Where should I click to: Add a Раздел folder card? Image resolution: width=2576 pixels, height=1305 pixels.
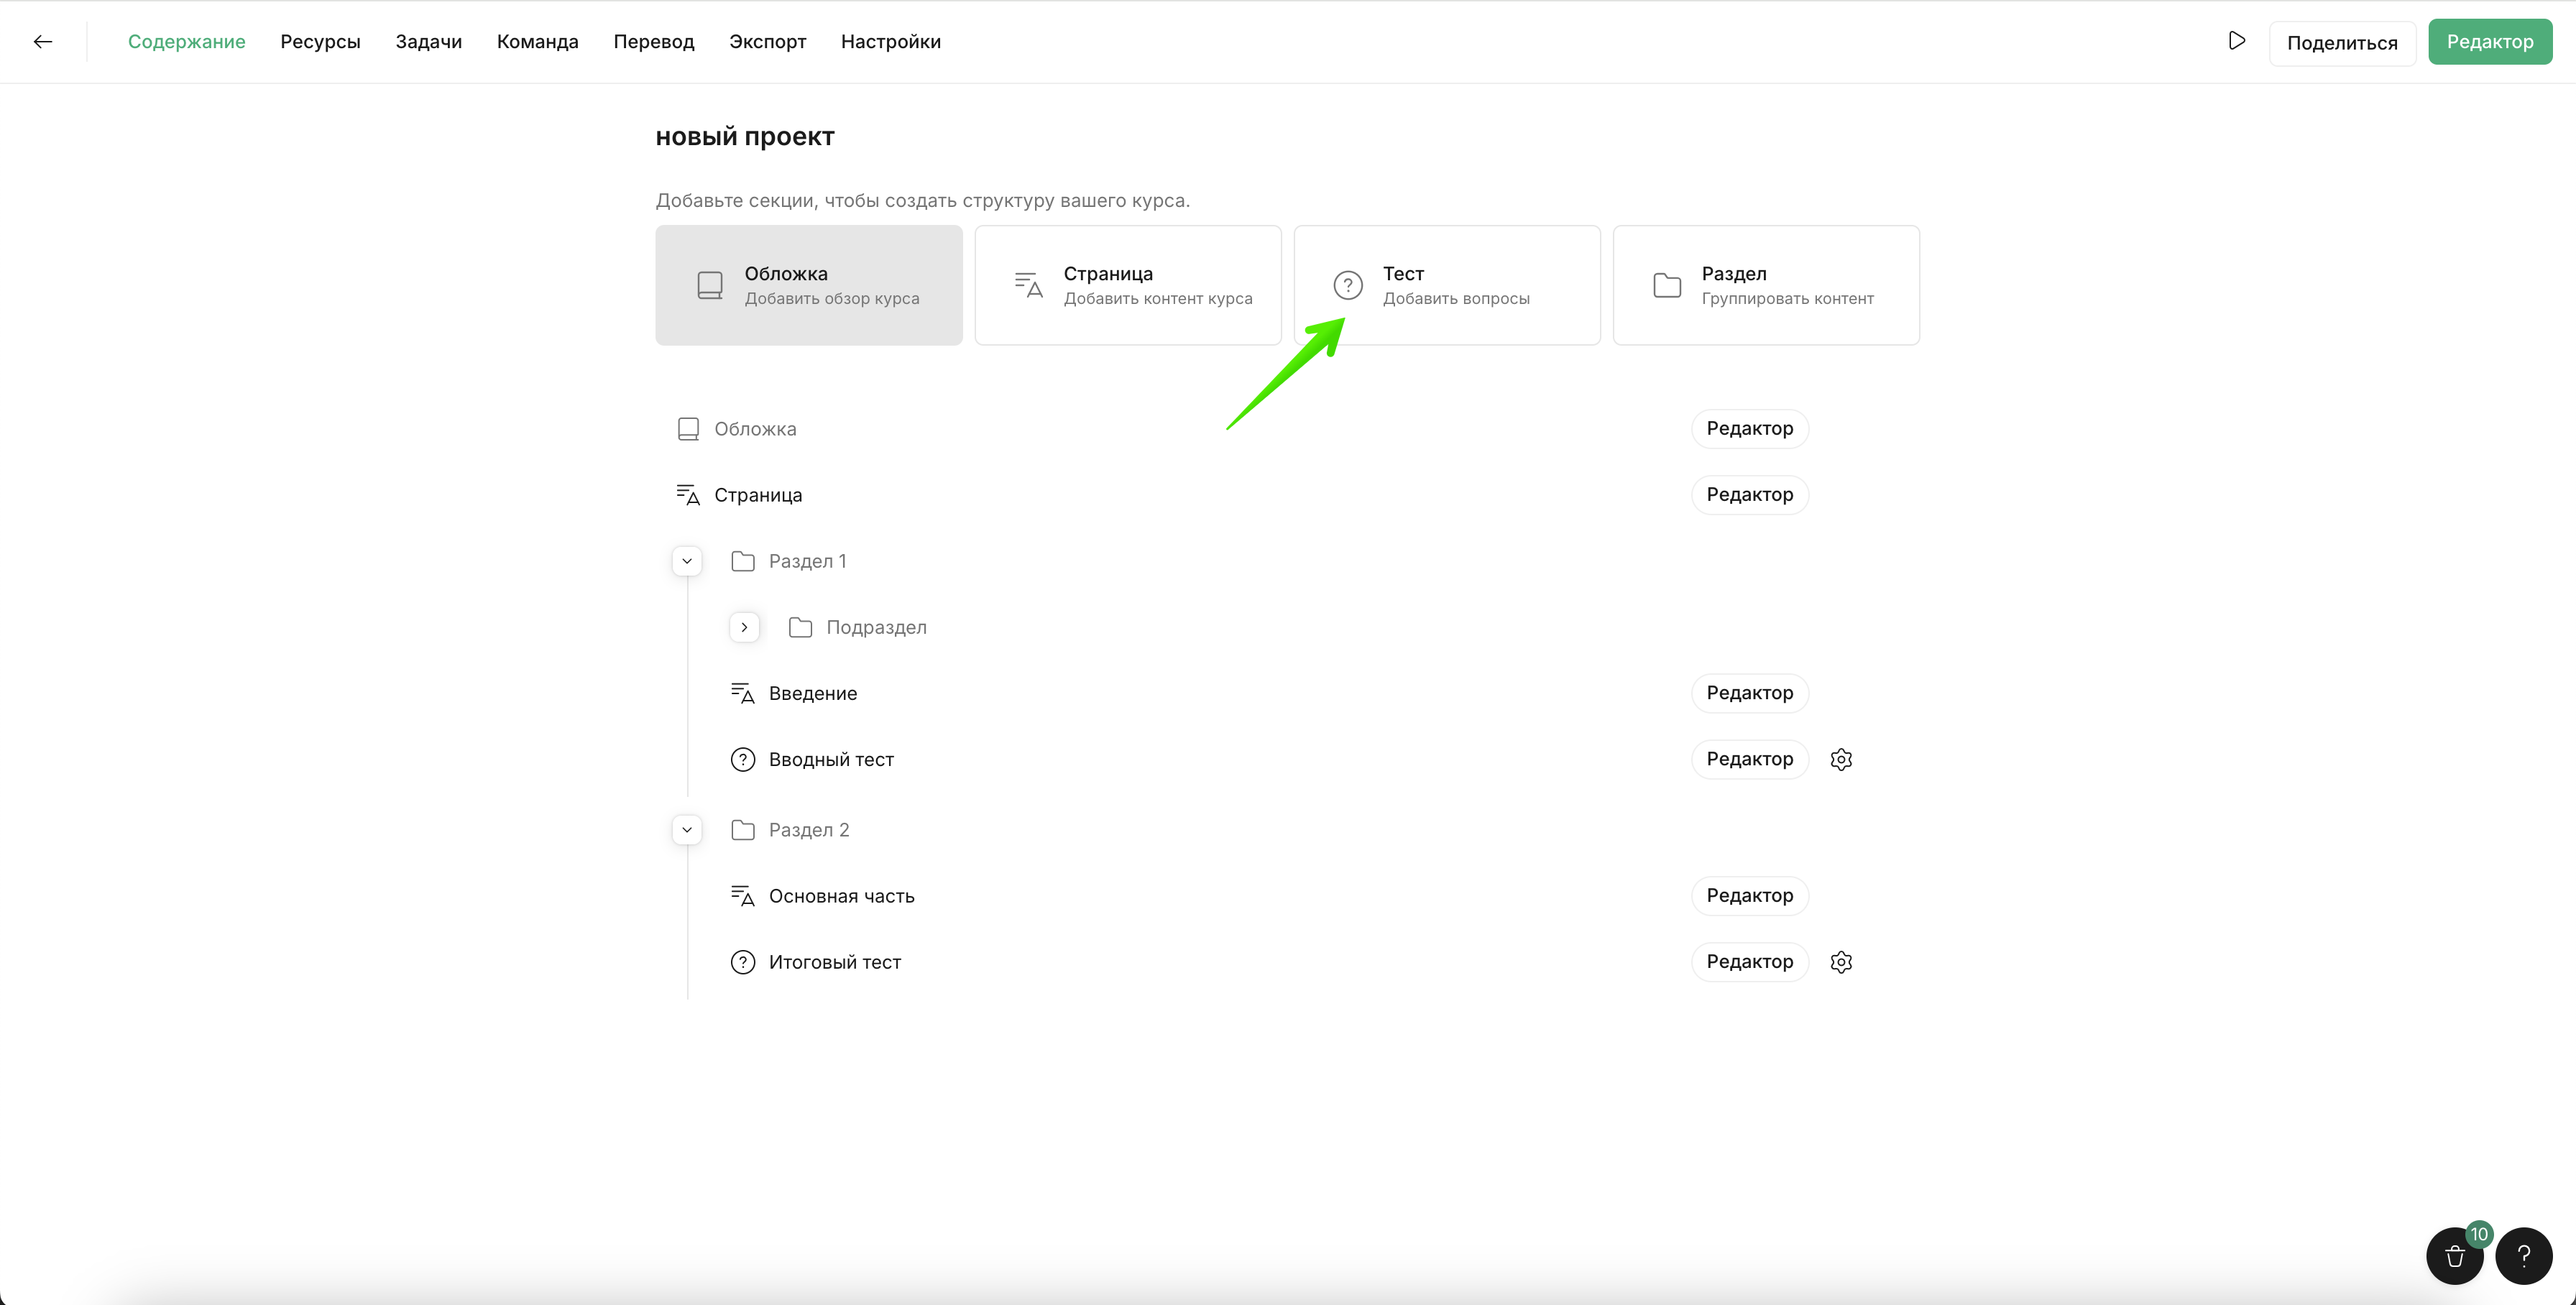point(1765,285)
